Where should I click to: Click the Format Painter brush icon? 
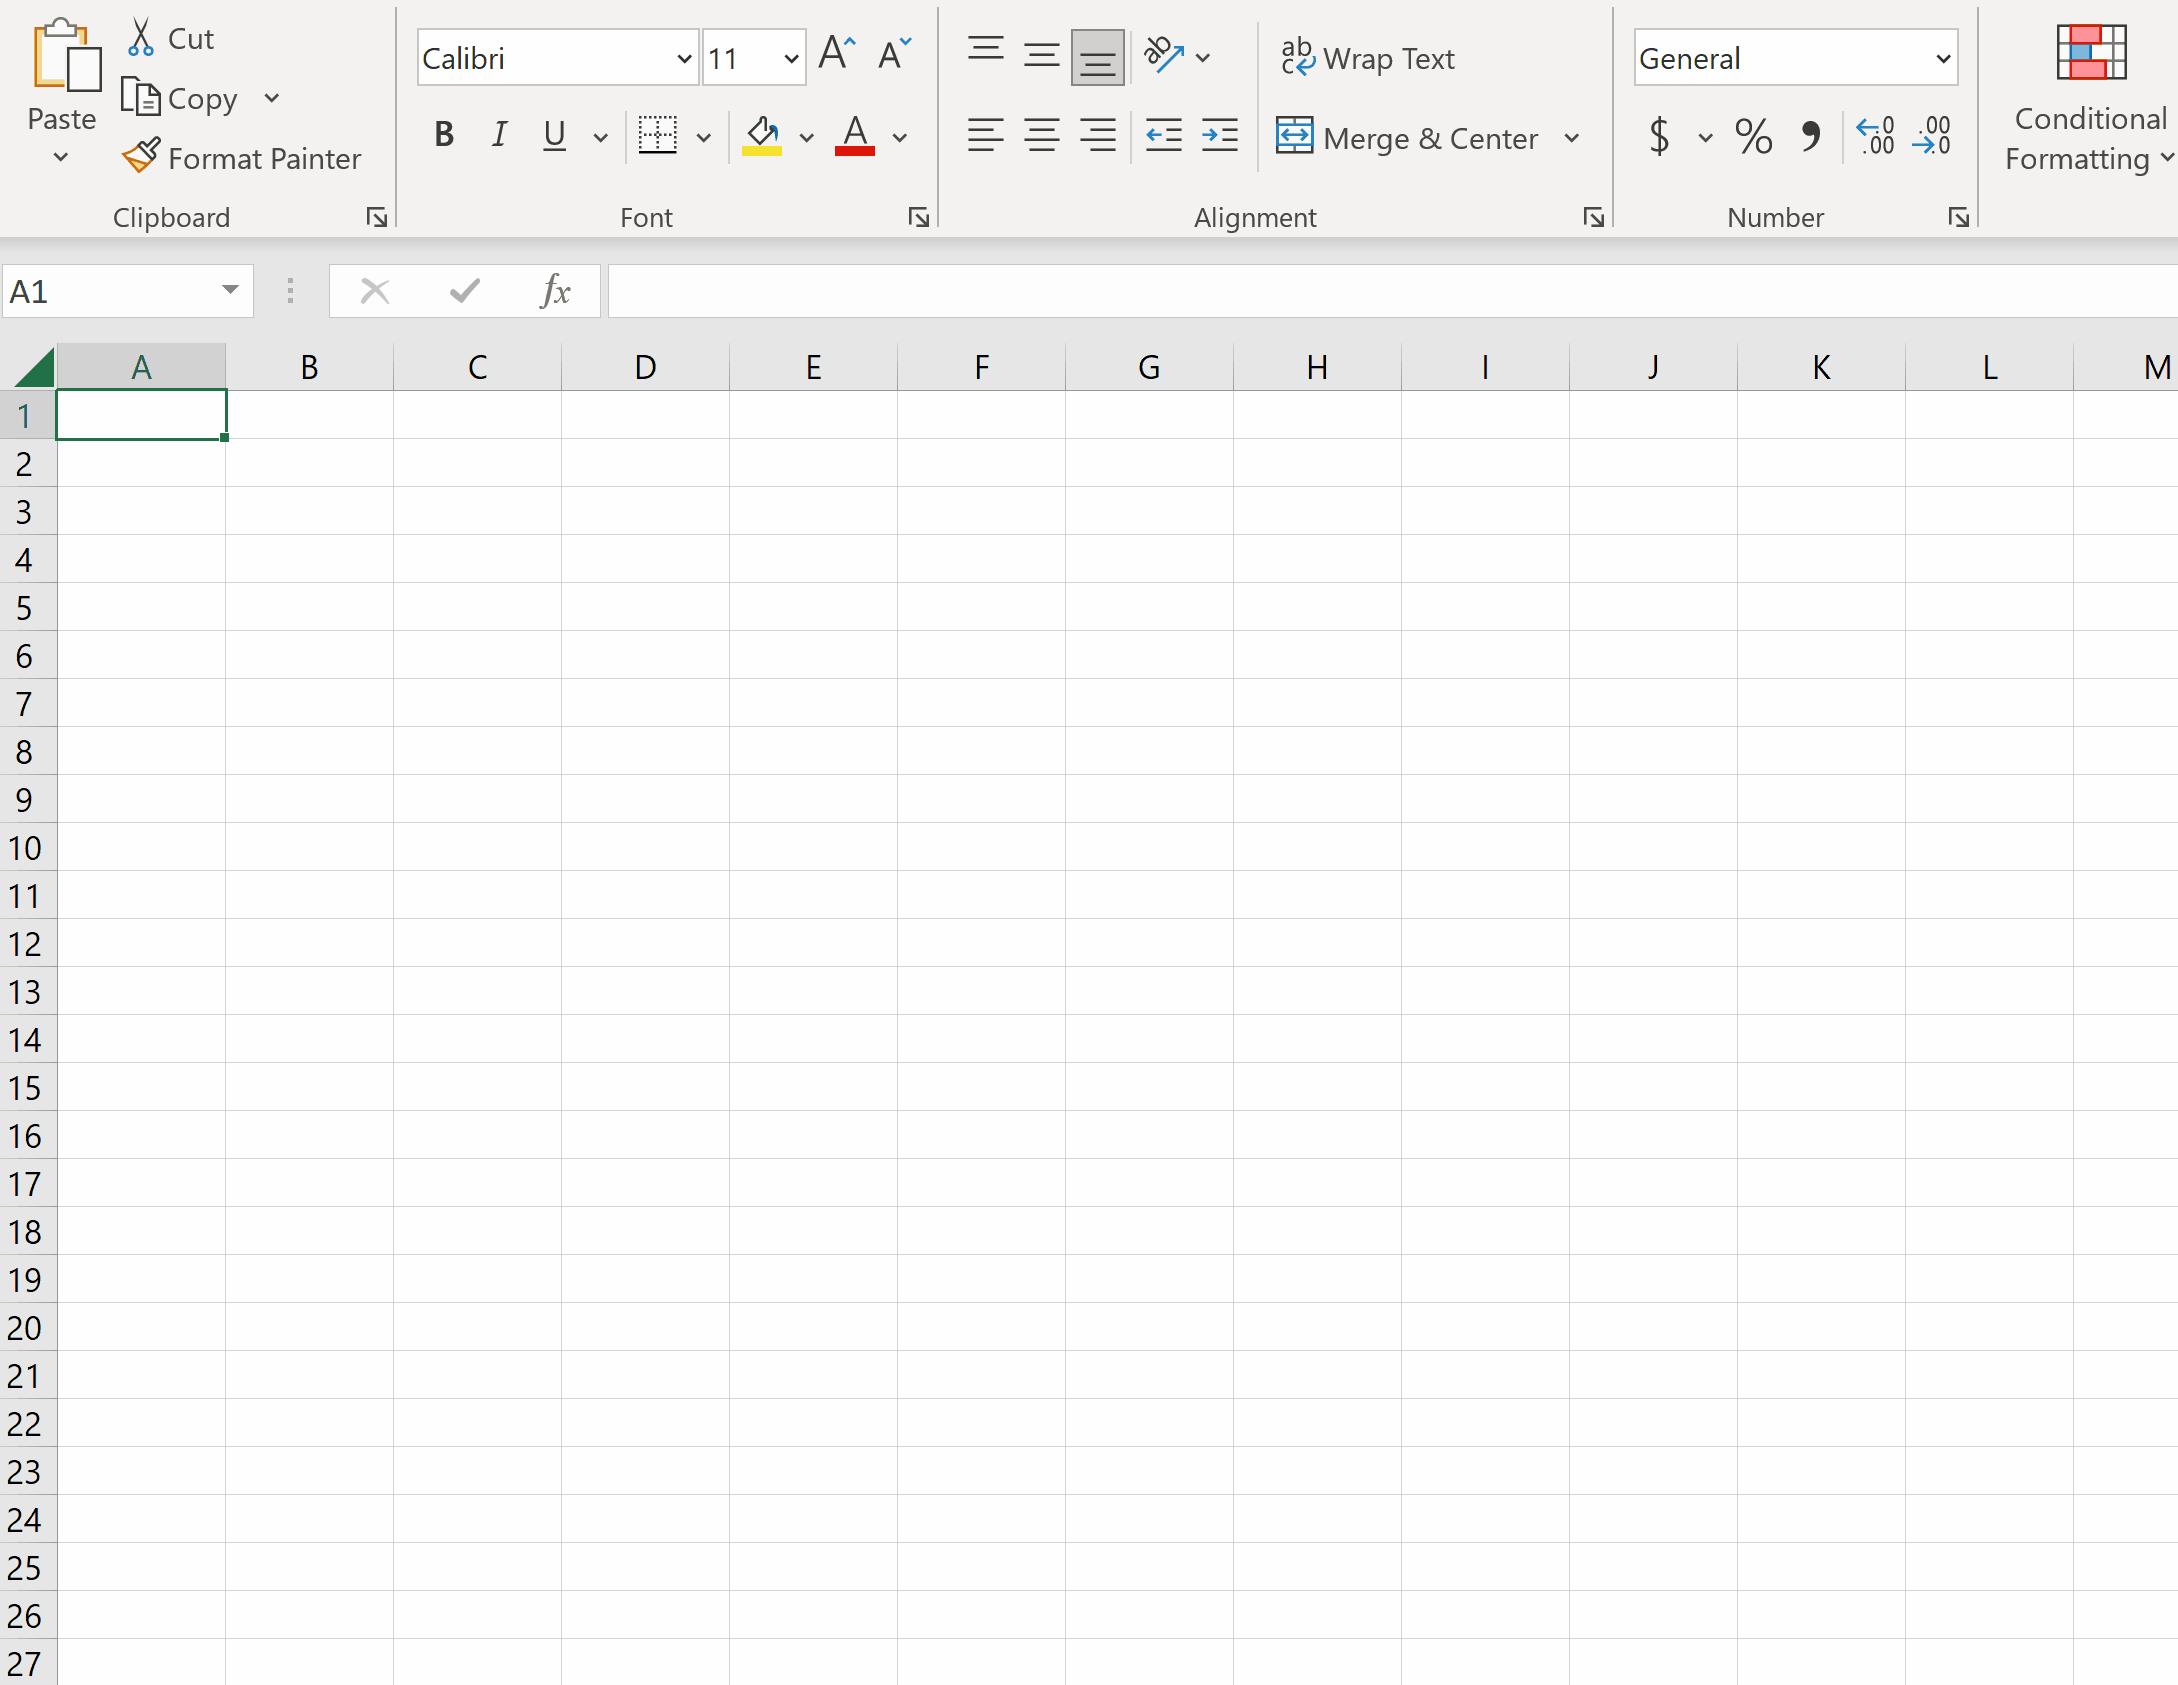(141, 156)
